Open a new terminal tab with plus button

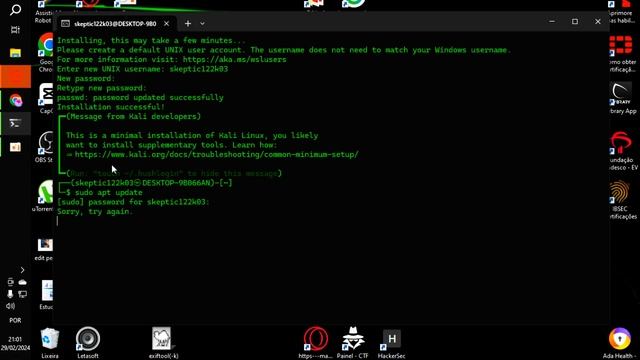point(188,24)
